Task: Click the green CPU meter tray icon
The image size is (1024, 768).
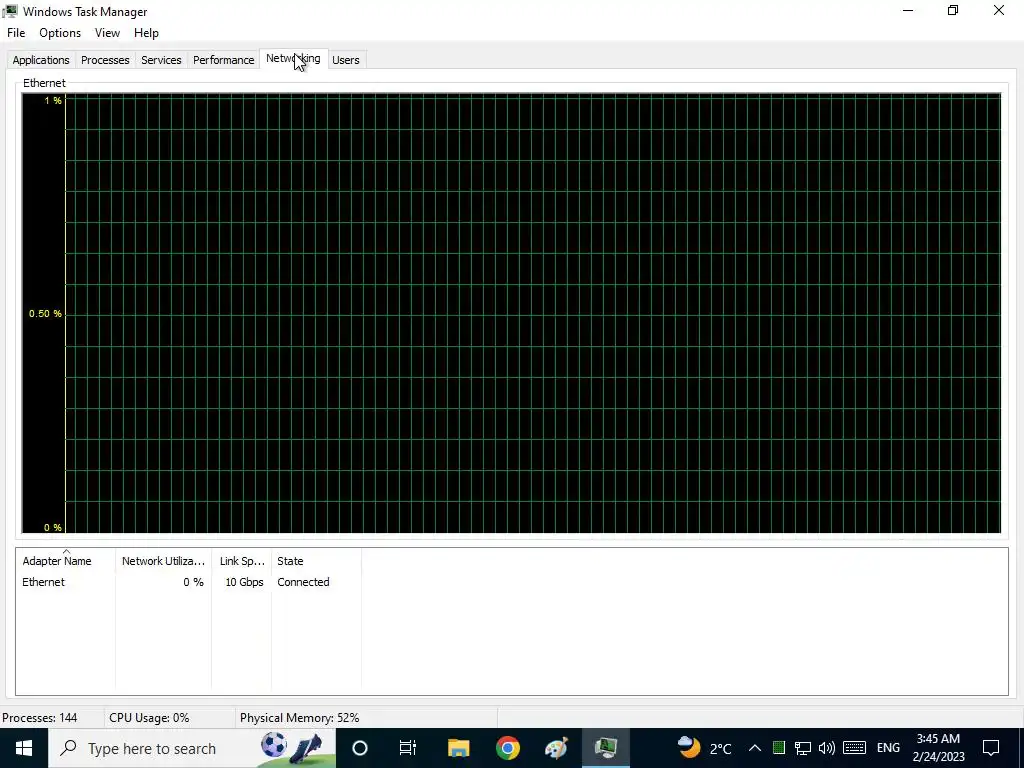Action: tap(778, 748)
